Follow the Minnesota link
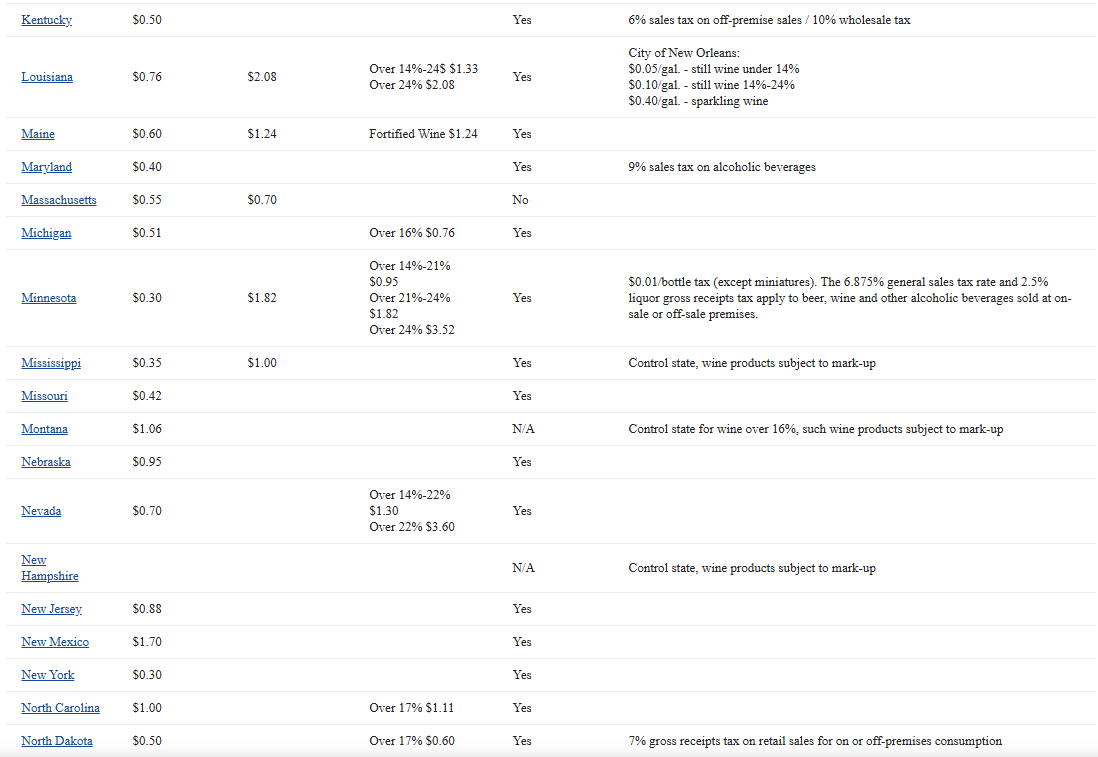 point(49,298)
